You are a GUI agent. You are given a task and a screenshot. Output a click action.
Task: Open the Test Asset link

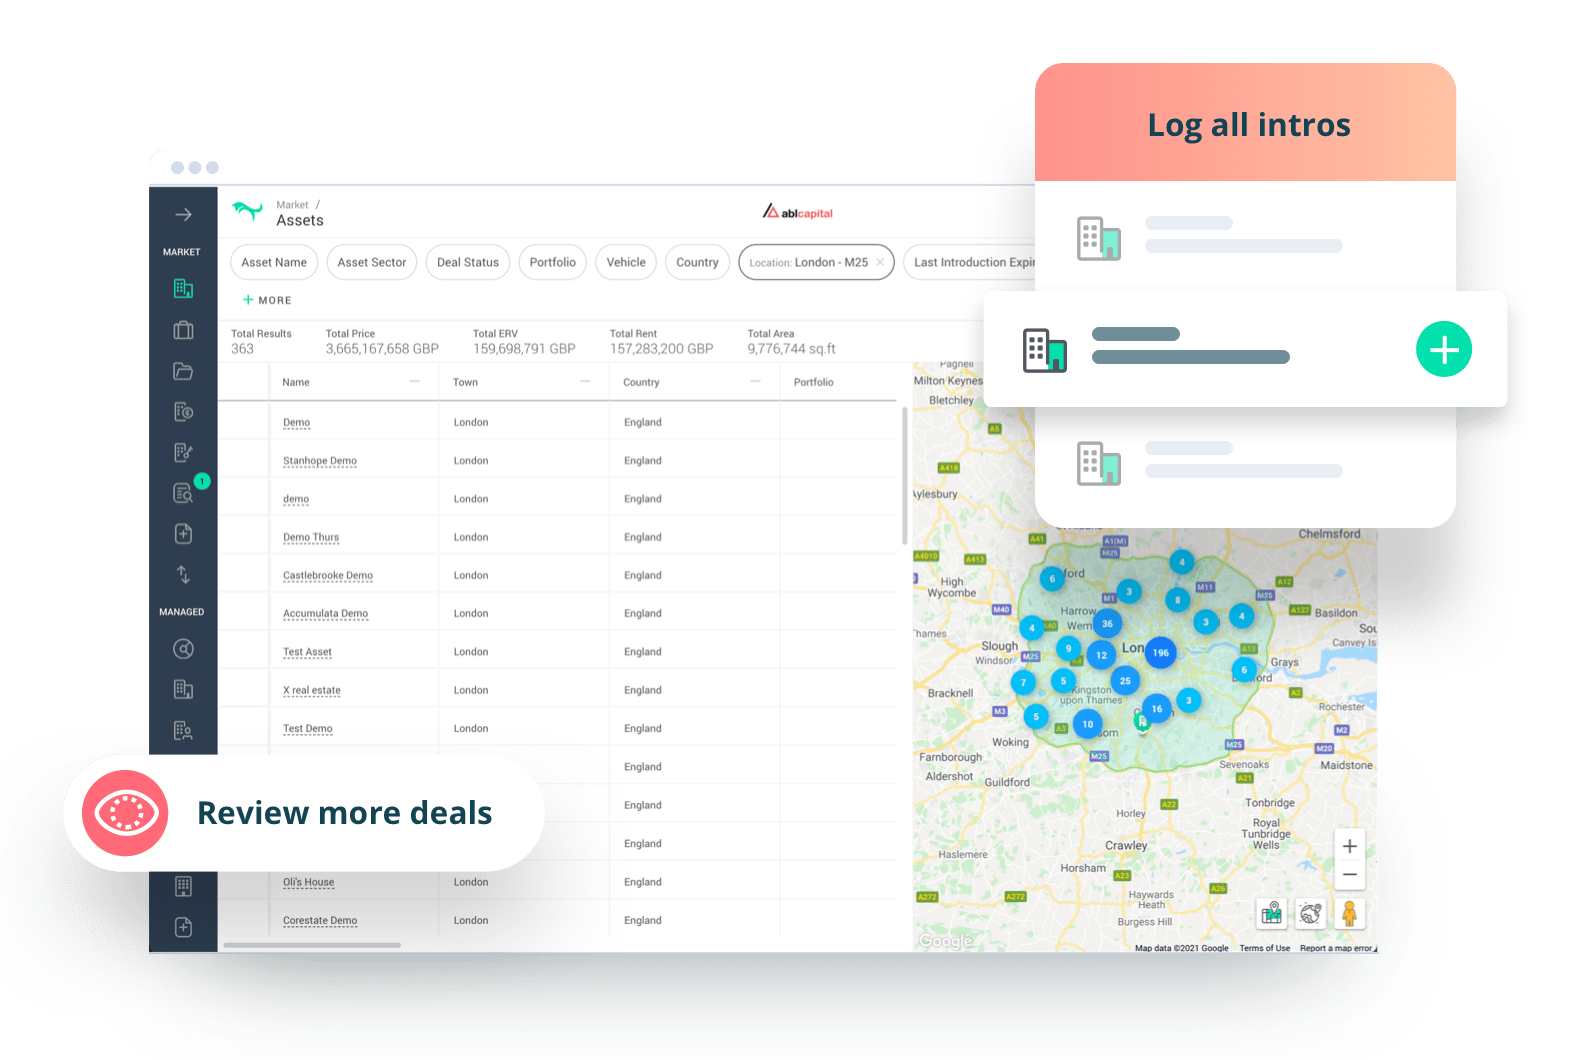(x=307, y=652)
